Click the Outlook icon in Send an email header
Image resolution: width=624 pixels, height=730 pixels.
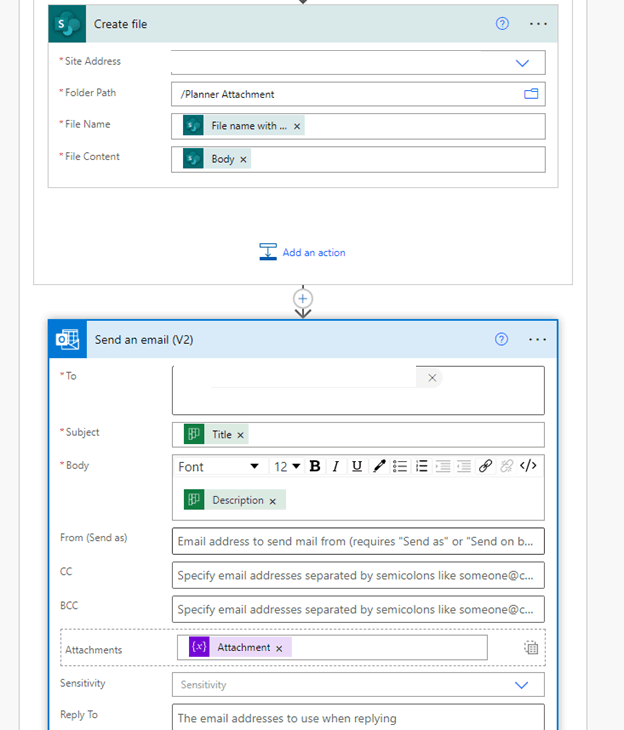(x=68, y=339)
